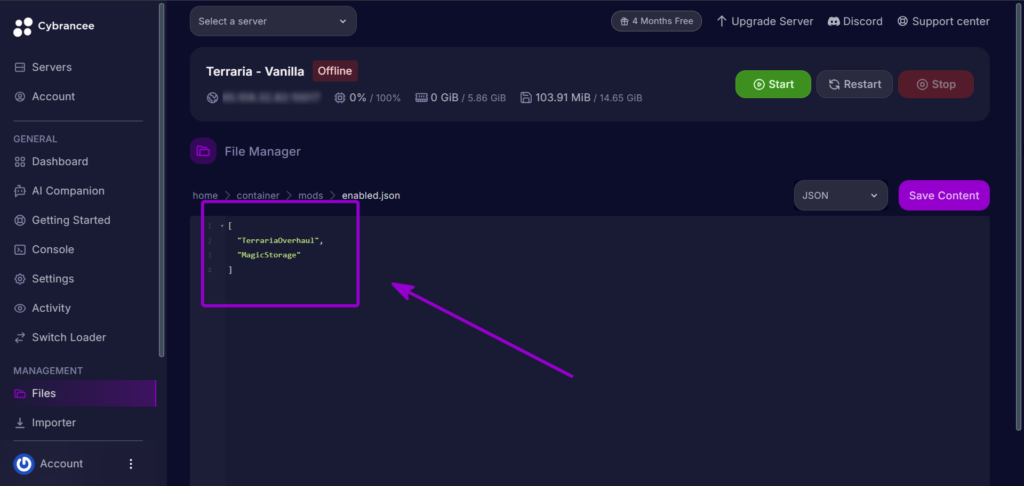Click the Dashboard grid icon

(20, 161)
